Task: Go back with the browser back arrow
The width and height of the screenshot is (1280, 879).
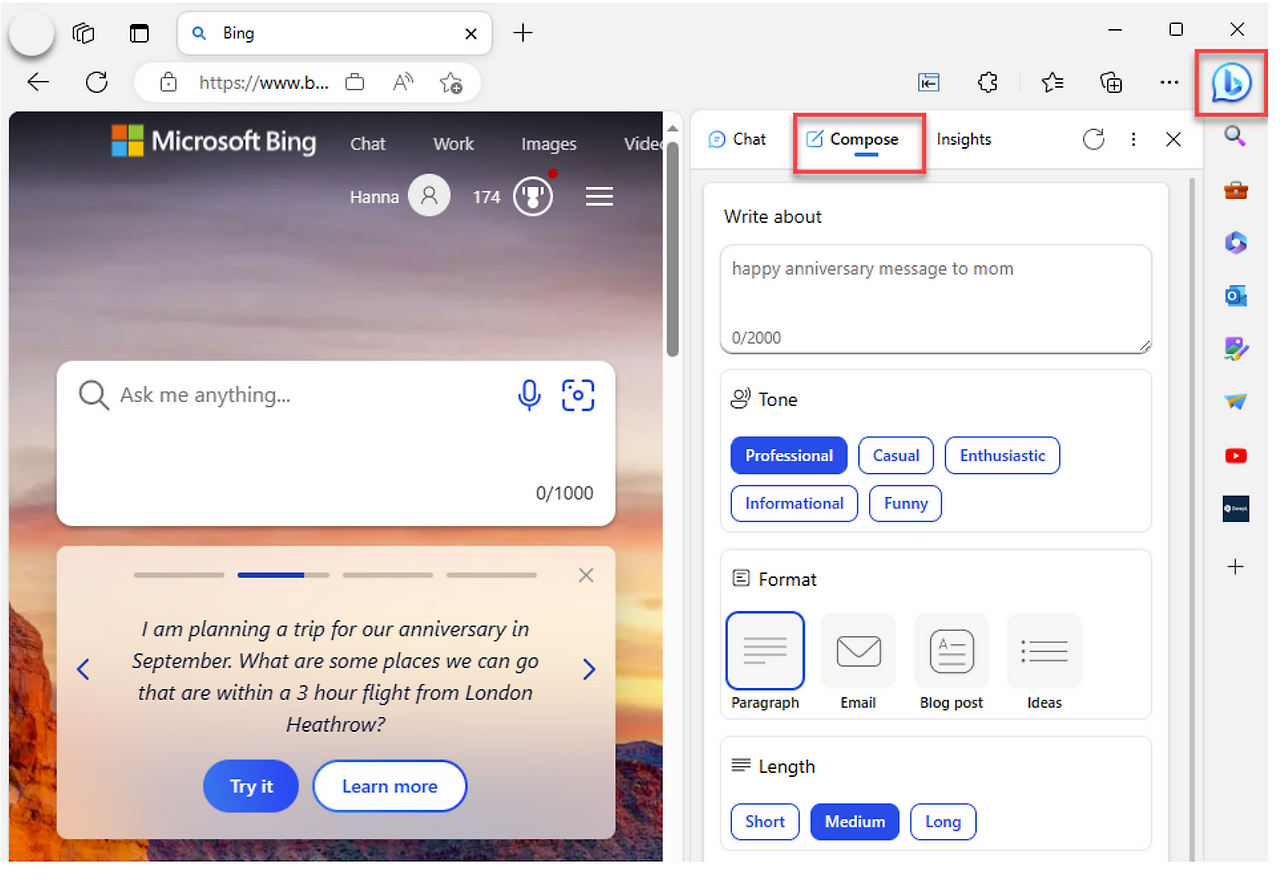Action: (38, 83)
